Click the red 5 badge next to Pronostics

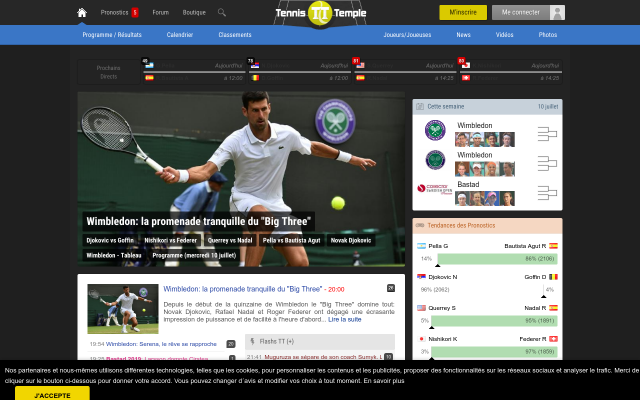click(135, 13)
